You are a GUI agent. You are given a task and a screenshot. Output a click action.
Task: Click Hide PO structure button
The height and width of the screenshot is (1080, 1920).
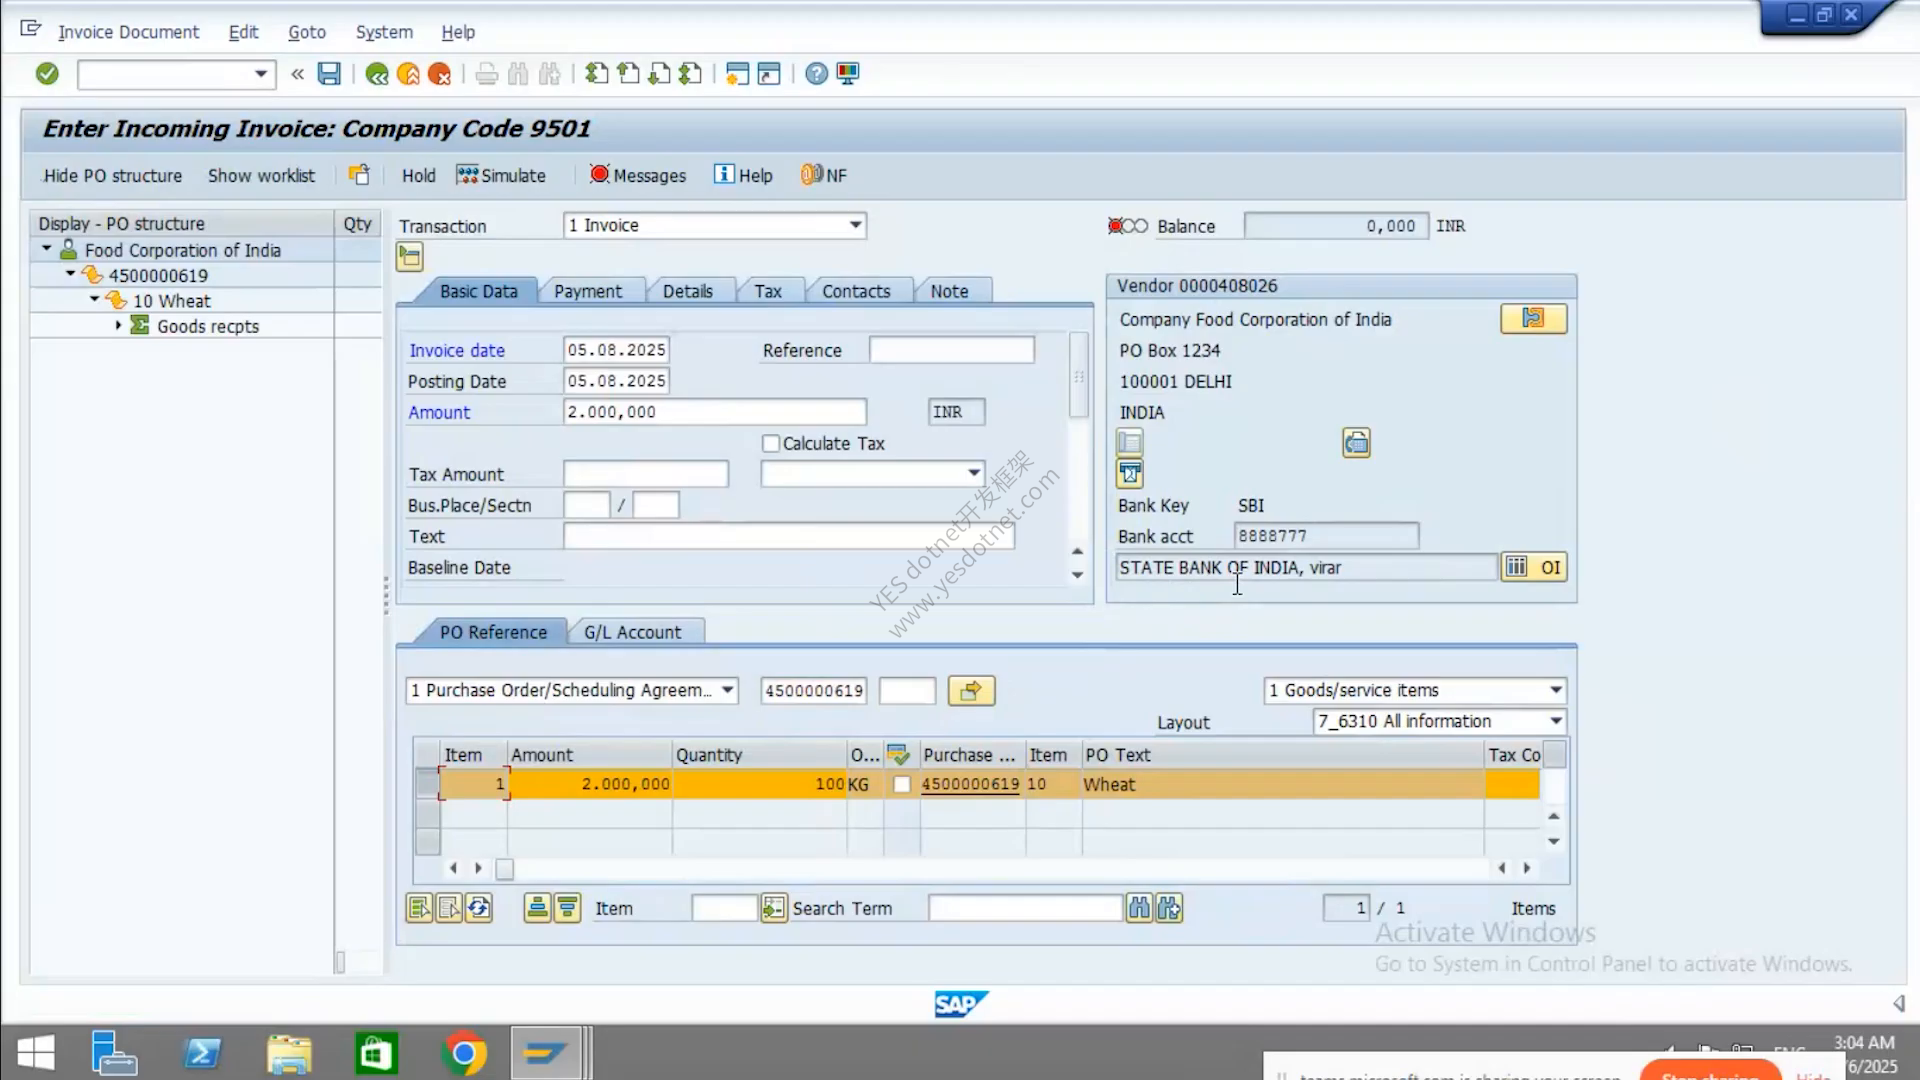pyautogui.click(x=112, y=175)
